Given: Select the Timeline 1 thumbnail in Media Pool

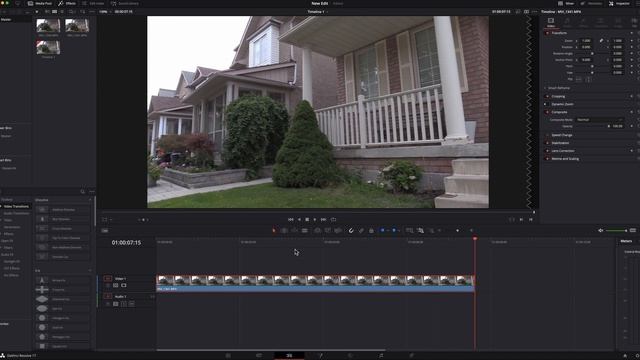Looking at the screenshot, I should [x=48, y=48].
